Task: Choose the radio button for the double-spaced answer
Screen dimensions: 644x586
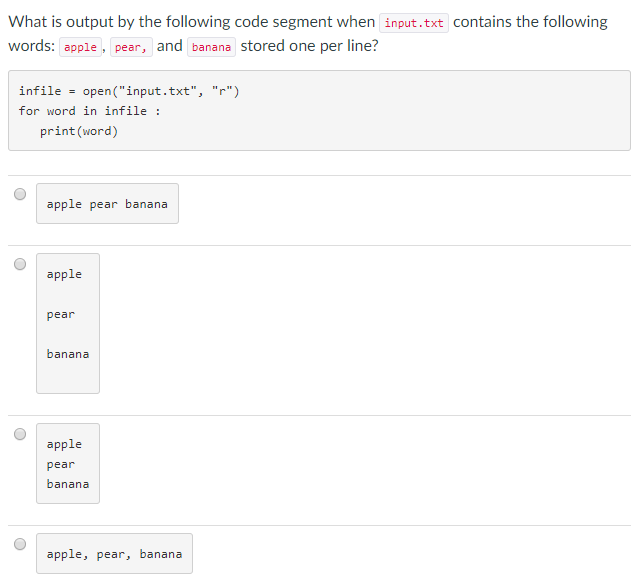Action: point(20,264)
